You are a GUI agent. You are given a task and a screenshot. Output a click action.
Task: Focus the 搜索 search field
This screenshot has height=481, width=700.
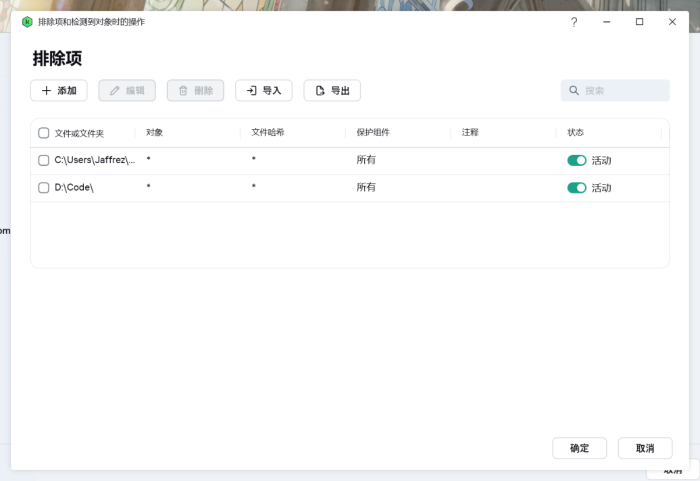point(615,91)
